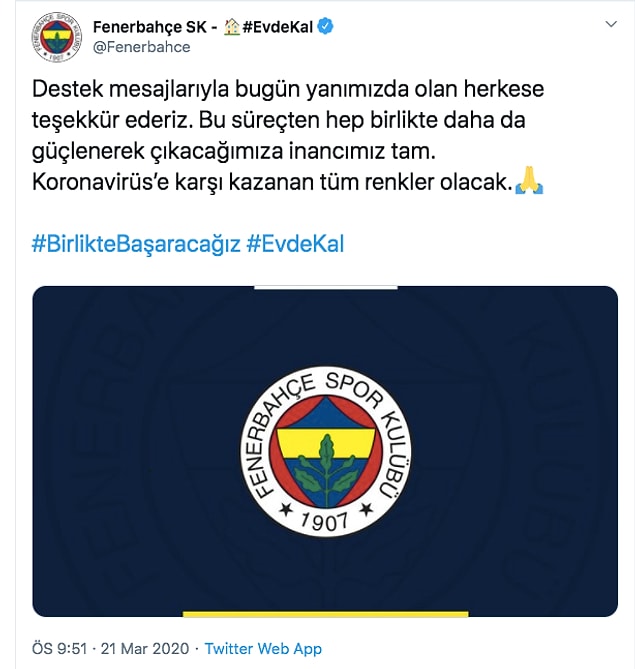Expand the tweet options chevron
Viewport: 635px width, 669px height.
pyautogui.click(x=611, y=24)
